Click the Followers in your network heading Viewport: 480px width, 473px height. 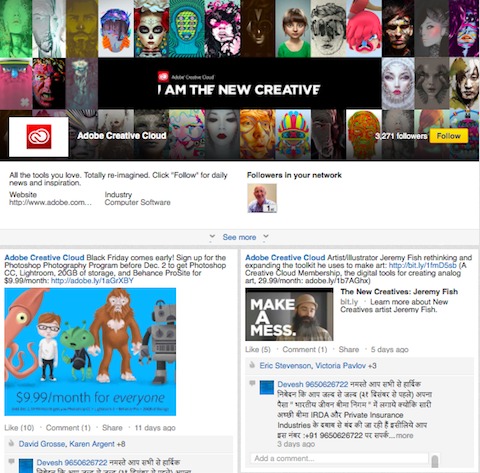(x=294, y=175)
